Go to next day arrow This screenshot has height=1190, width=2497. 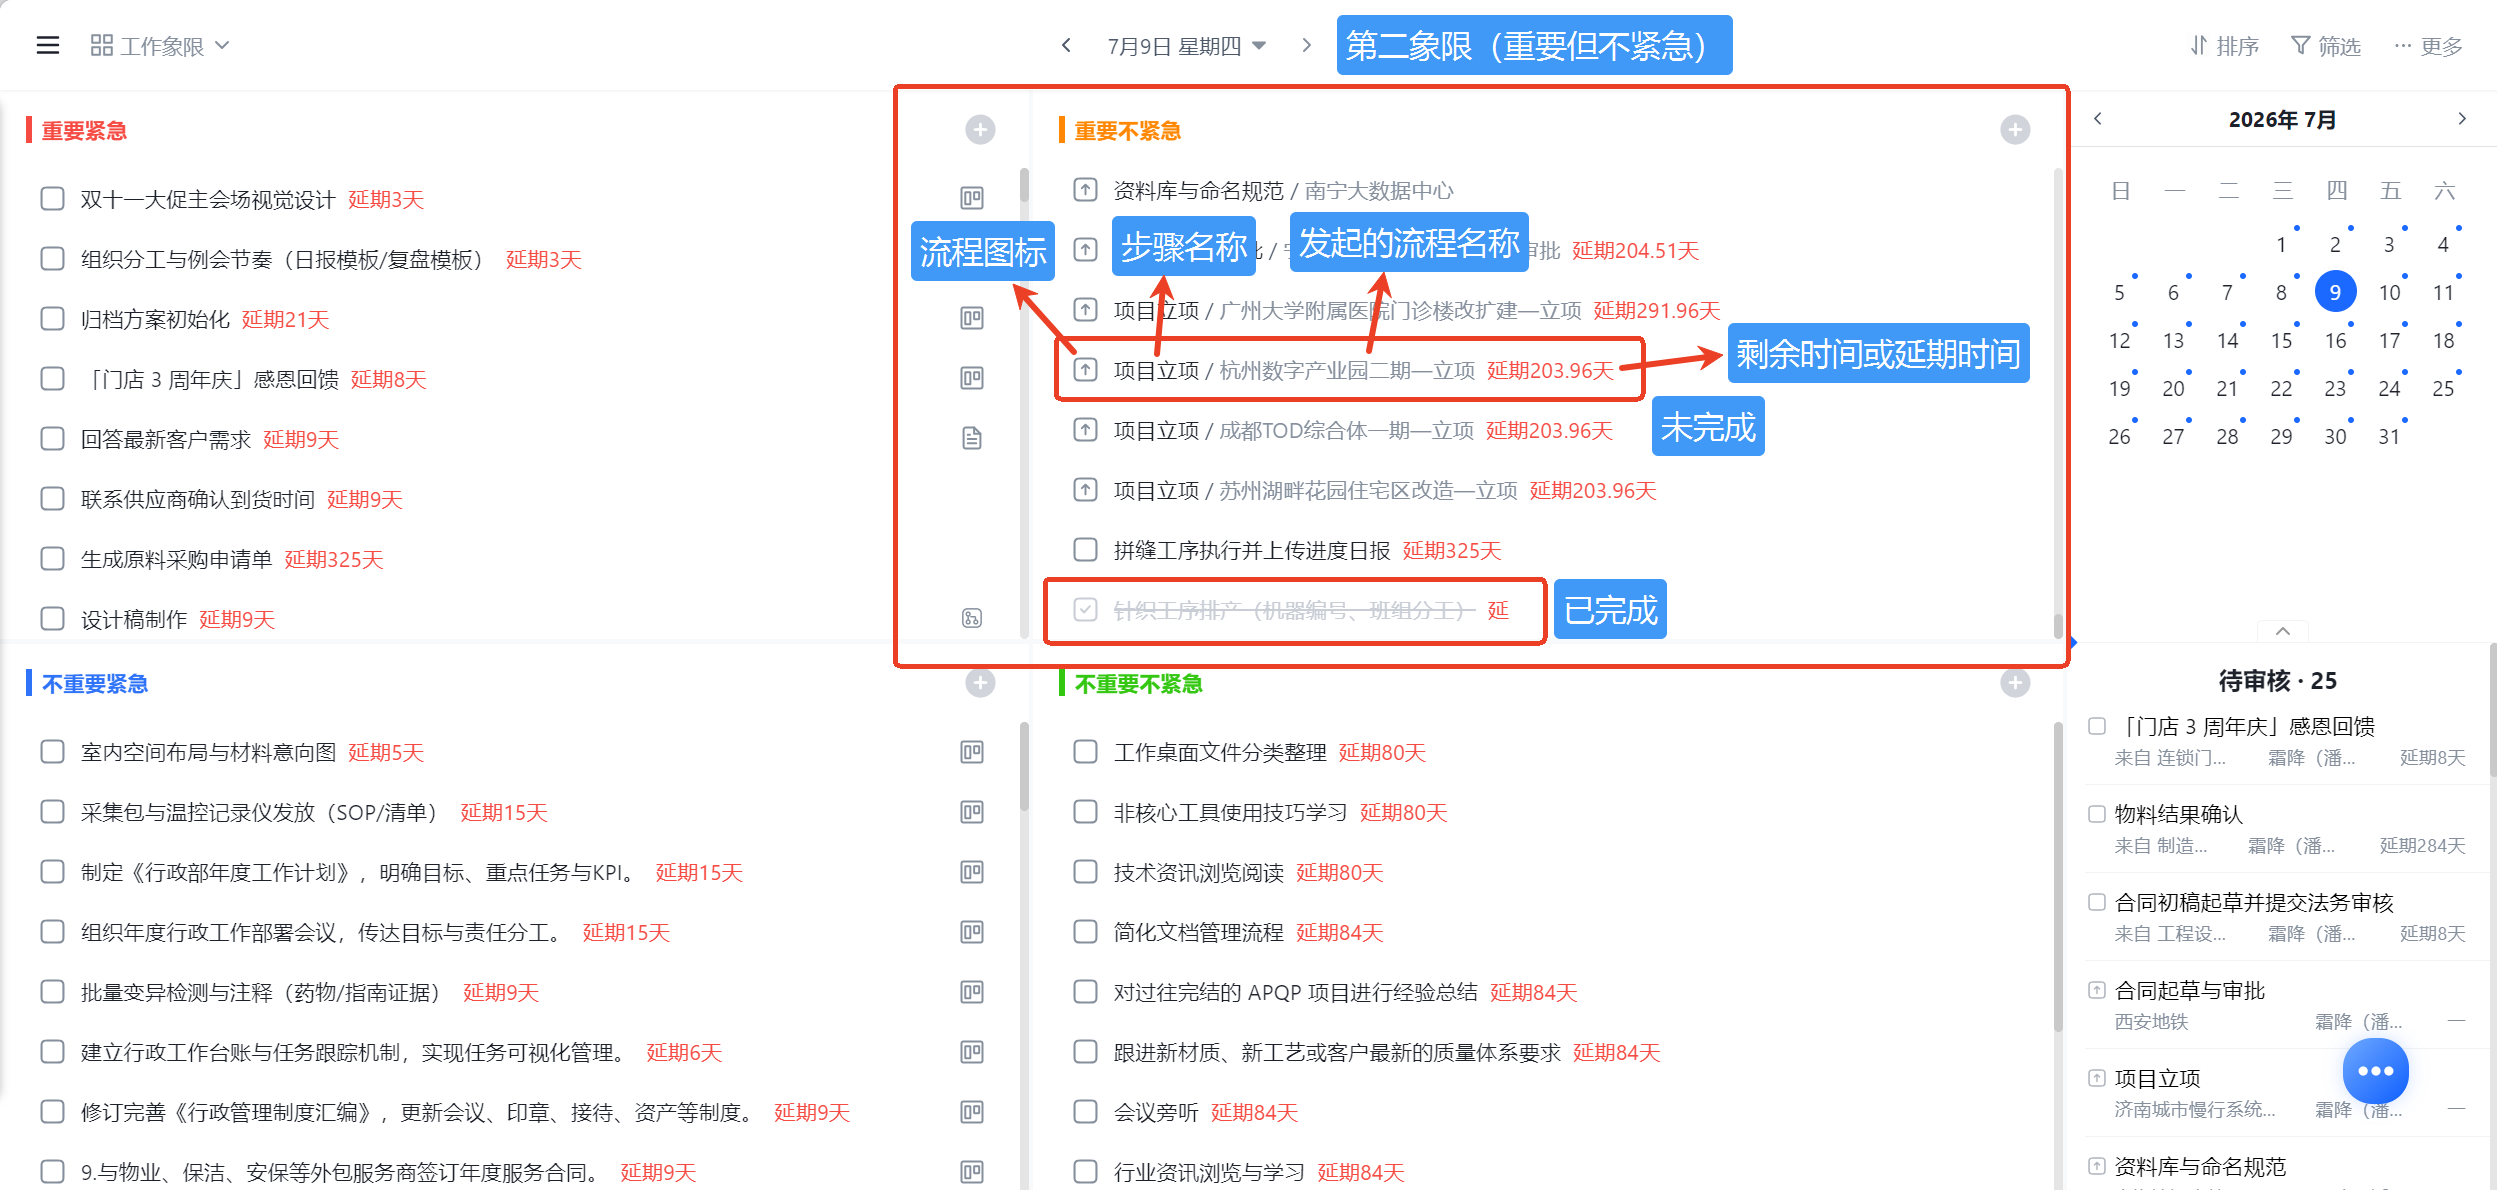(x=1306, y=45)
